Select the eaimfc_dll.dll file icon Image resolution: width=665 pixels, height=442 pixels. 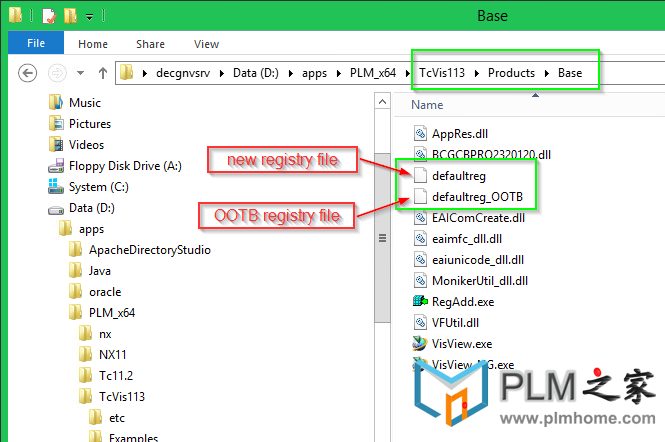coord(420,238)
